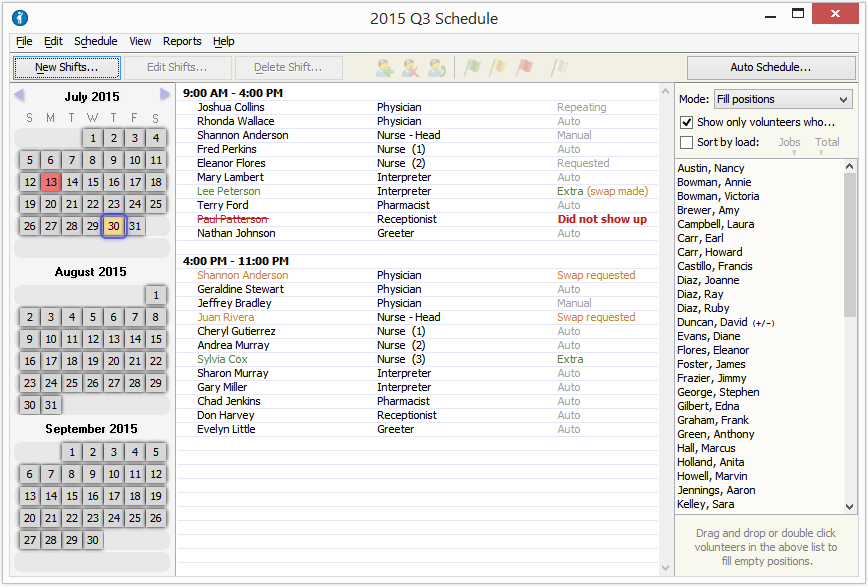
Task: Open the Mode dropdown showing Fill positions
Action: pos(783,99)
